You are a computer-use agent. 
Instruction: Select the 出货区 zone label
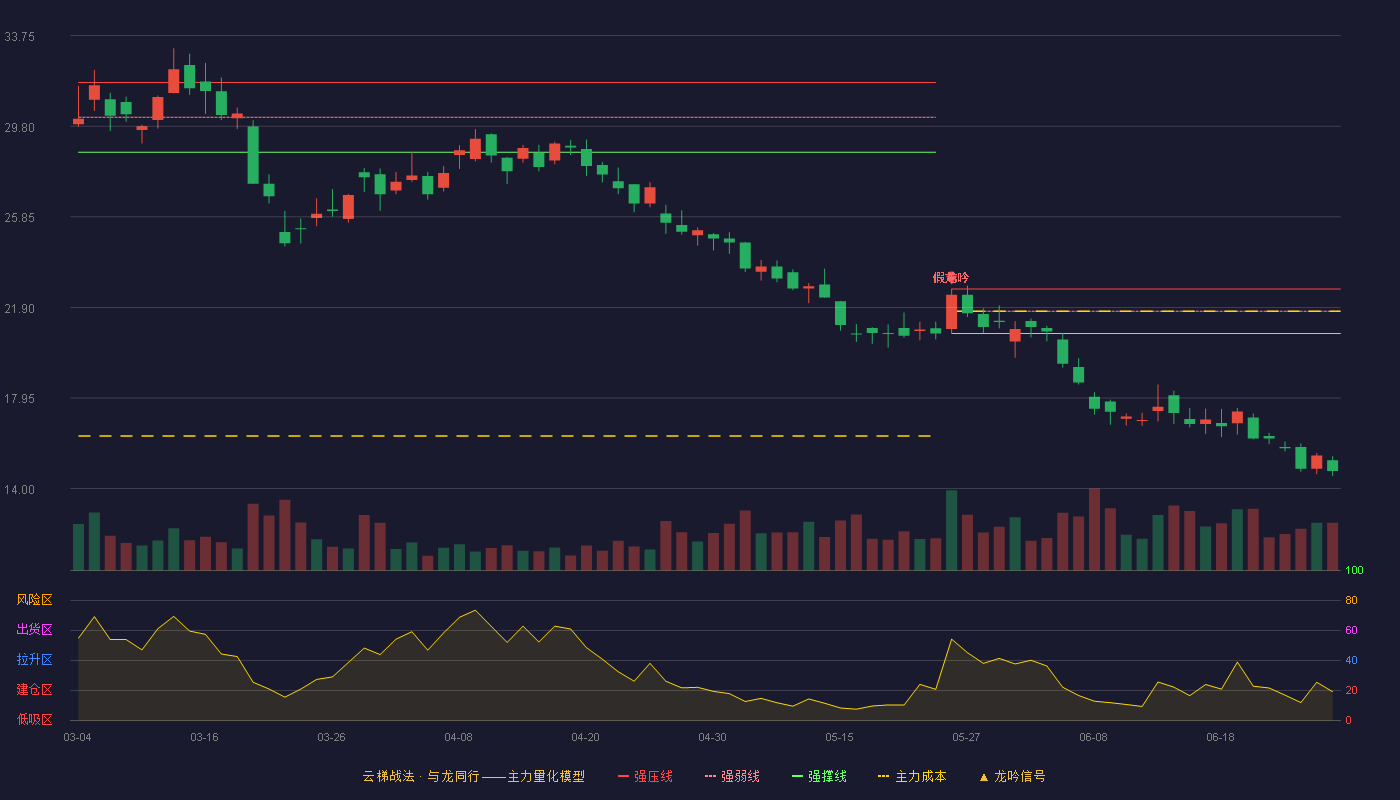point(34,630)
